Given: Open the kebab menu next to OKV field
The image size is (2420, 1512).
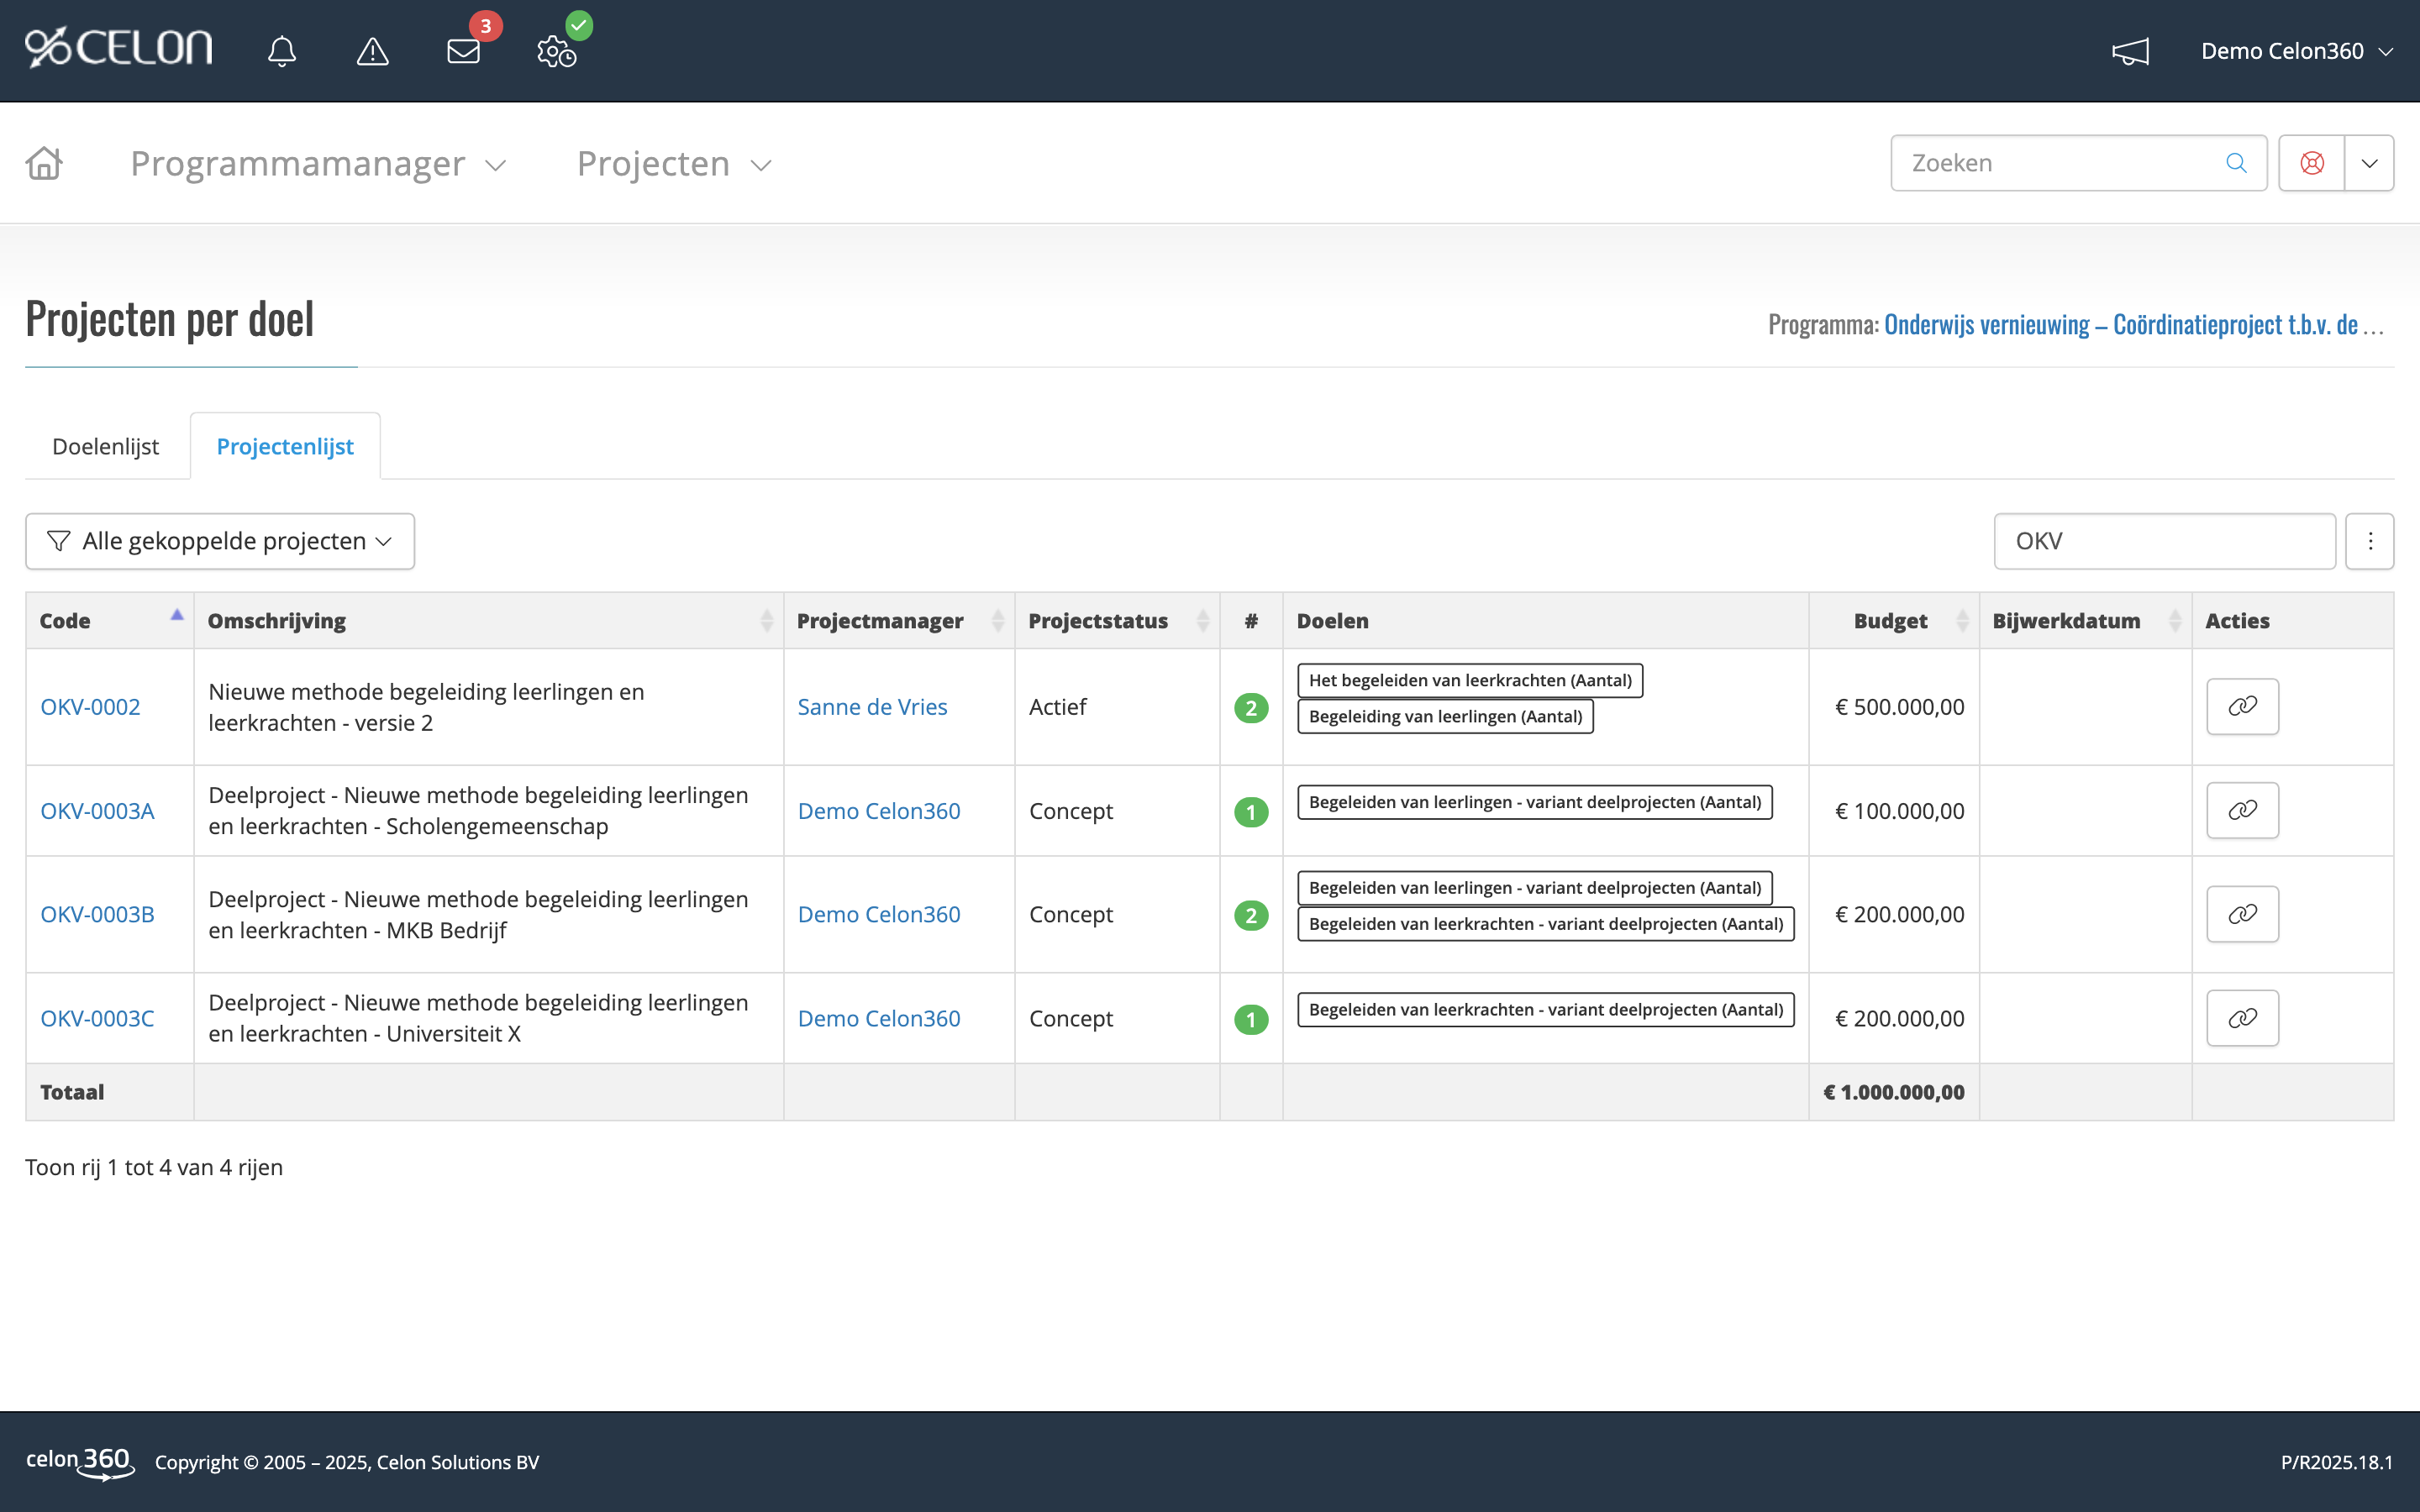Looking at the screenshot, I should tap(2370, 540).
